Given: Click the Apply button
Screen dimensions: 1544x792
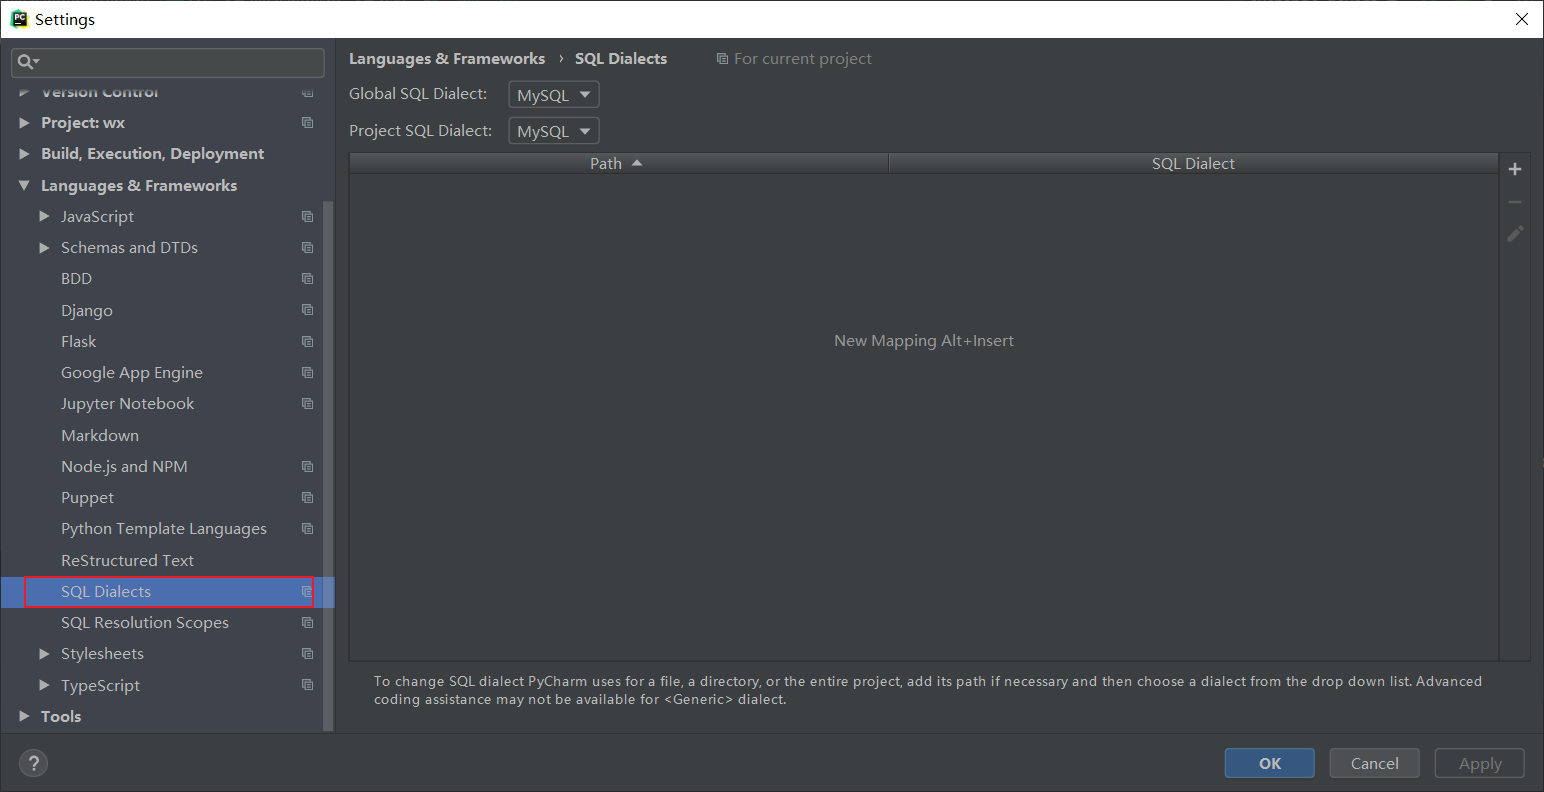Looking at the screenshot, I should click(x=1480, y=763).
